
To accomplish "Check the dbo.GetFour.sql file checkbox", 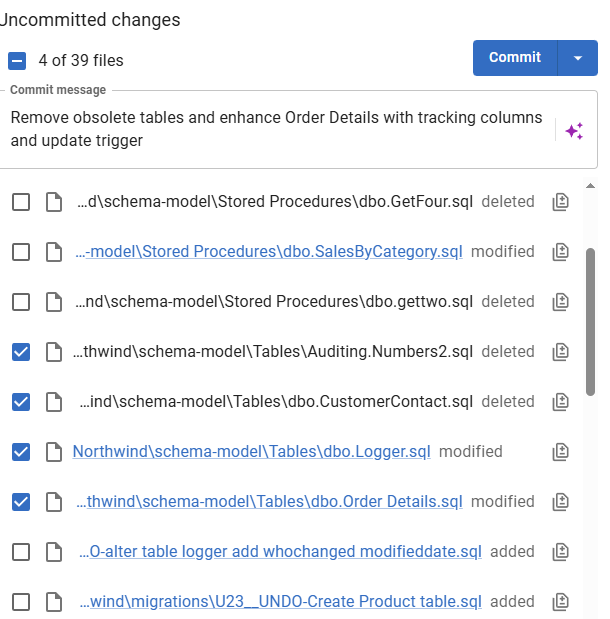I will [x=21, y=202].
